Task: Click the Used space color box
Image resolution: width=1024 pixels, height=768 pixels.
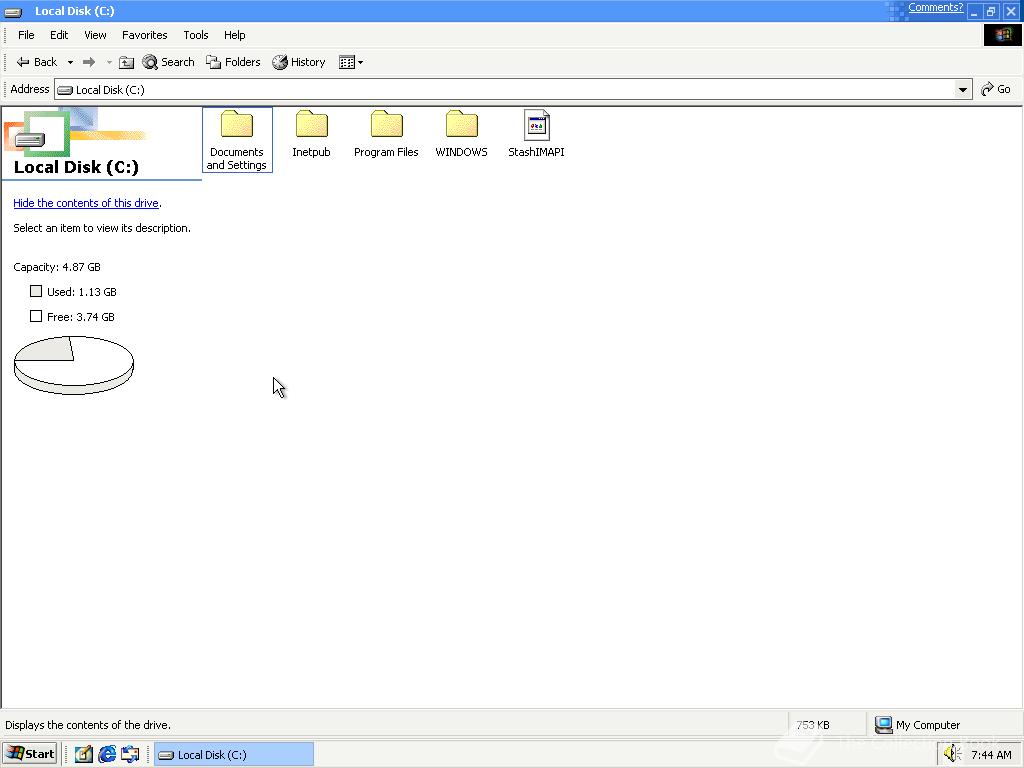Action: click(36, 291)
